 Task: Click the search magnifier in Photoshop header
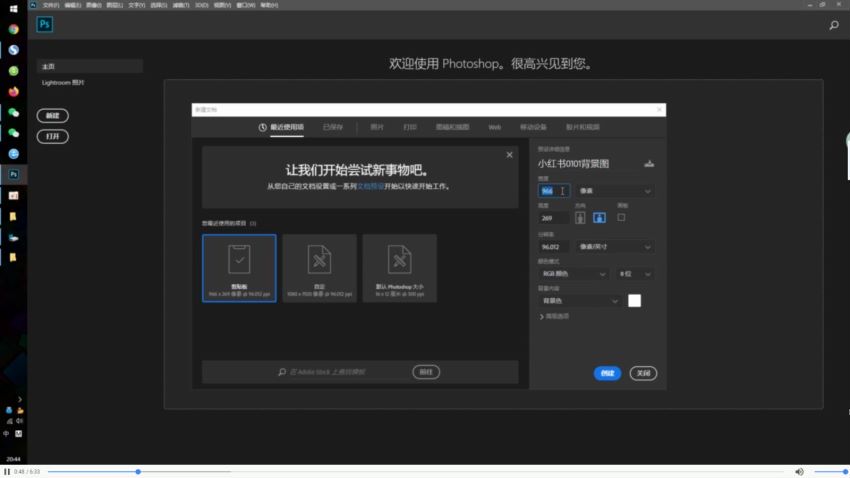[x=834, y=25]
